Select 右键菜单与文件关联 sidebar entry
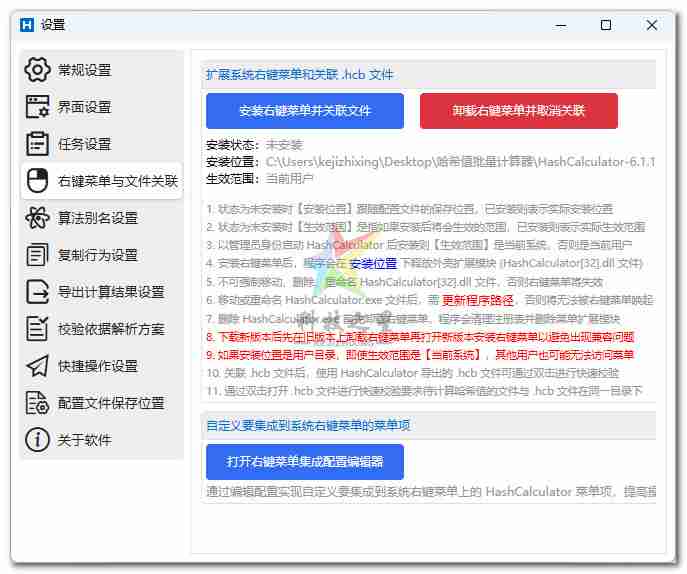The width and height of the screenshot is (687, 574). click(x=103, y=181)
